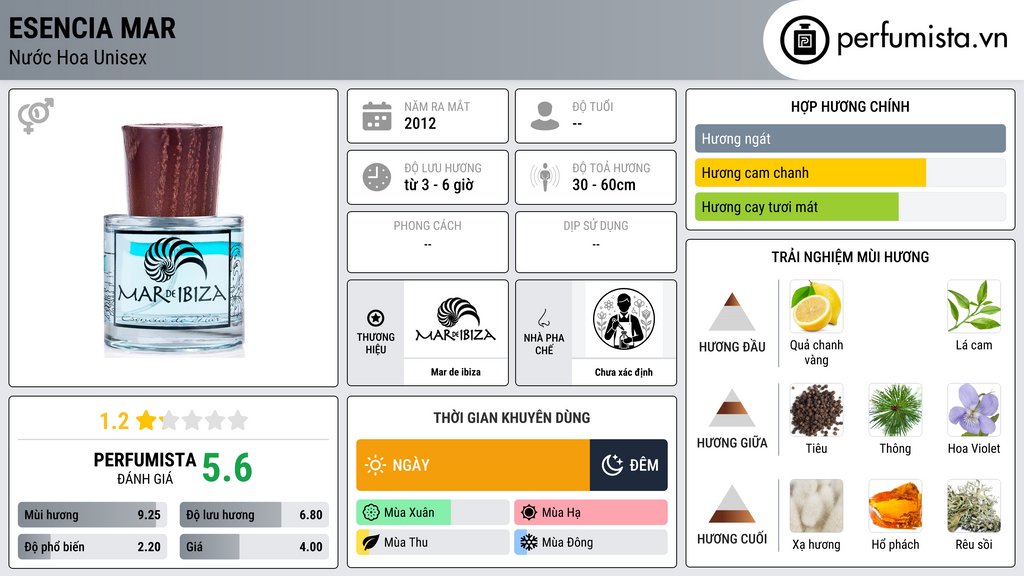The width and height of the screenshot is (1024, 576).
Task: Click the Hợp hương chính heading
Action: pyautogui.click(x=850, y=106)
